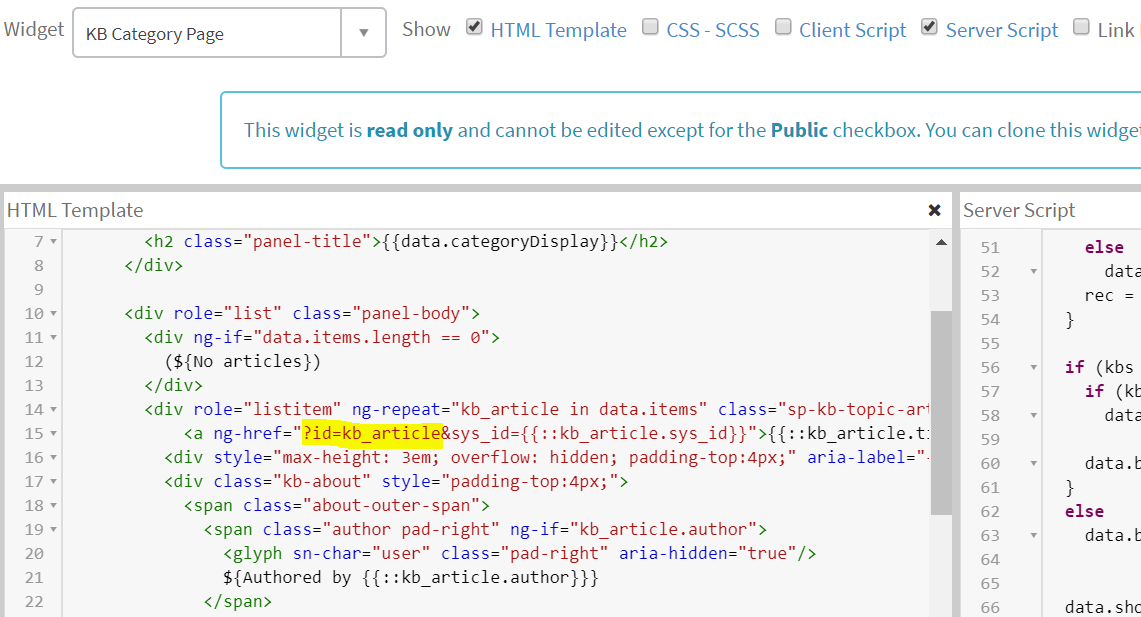The width and height of the screenshot is (1141, 617).
Task: Disable the Server Script checkbox
Action: 929,27
